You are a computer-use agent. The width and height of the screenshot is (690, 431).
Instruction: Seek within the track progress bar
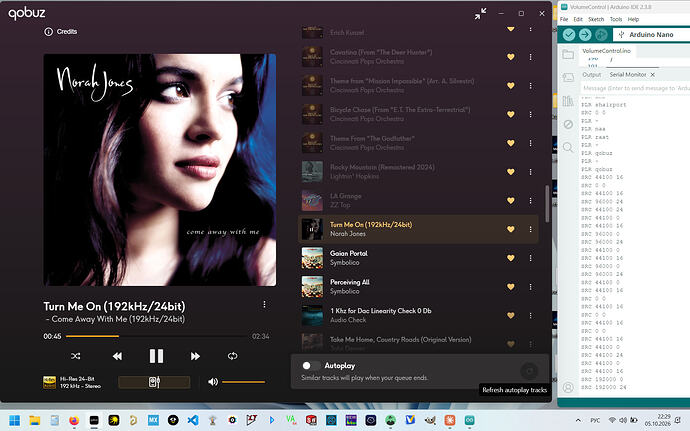point(157,336)
